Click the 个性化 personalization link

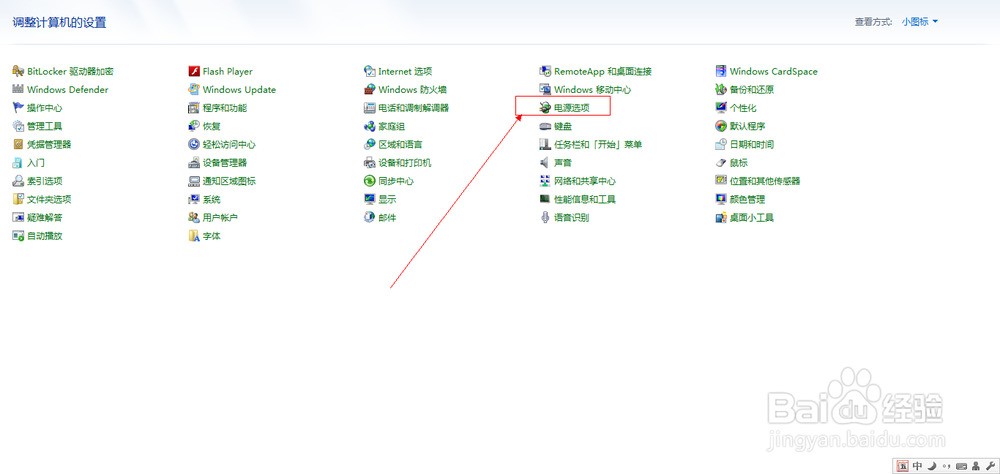coord(743,108)
